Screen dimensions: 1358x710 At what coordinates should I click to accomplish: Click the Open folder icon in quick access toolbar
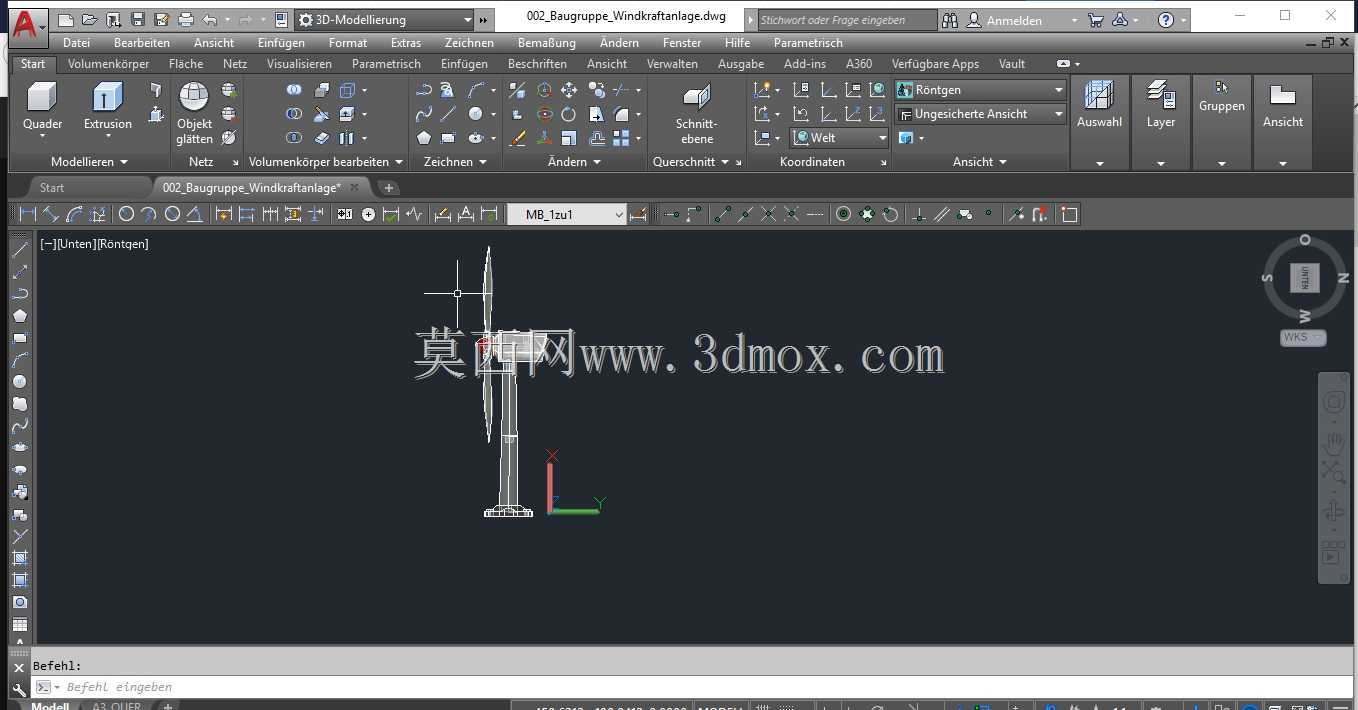89,20
